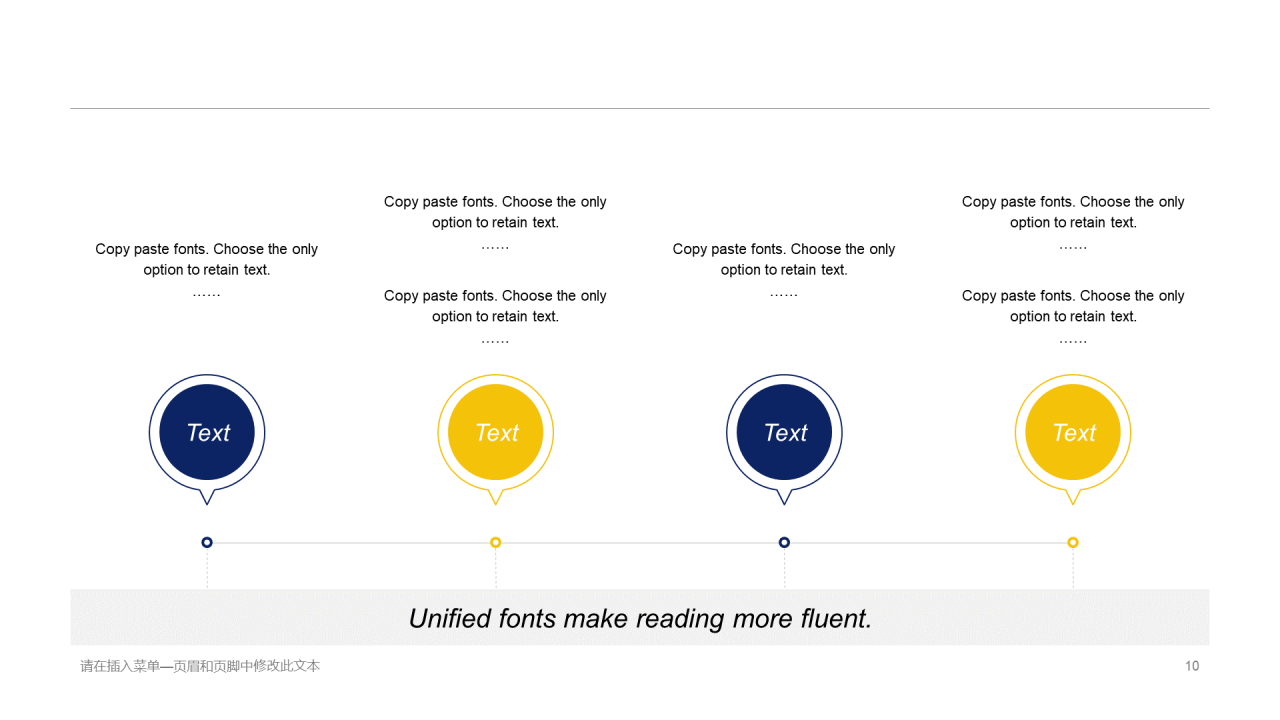Select the first navy Text circle

pyautogui.click(x=207, y=432)
